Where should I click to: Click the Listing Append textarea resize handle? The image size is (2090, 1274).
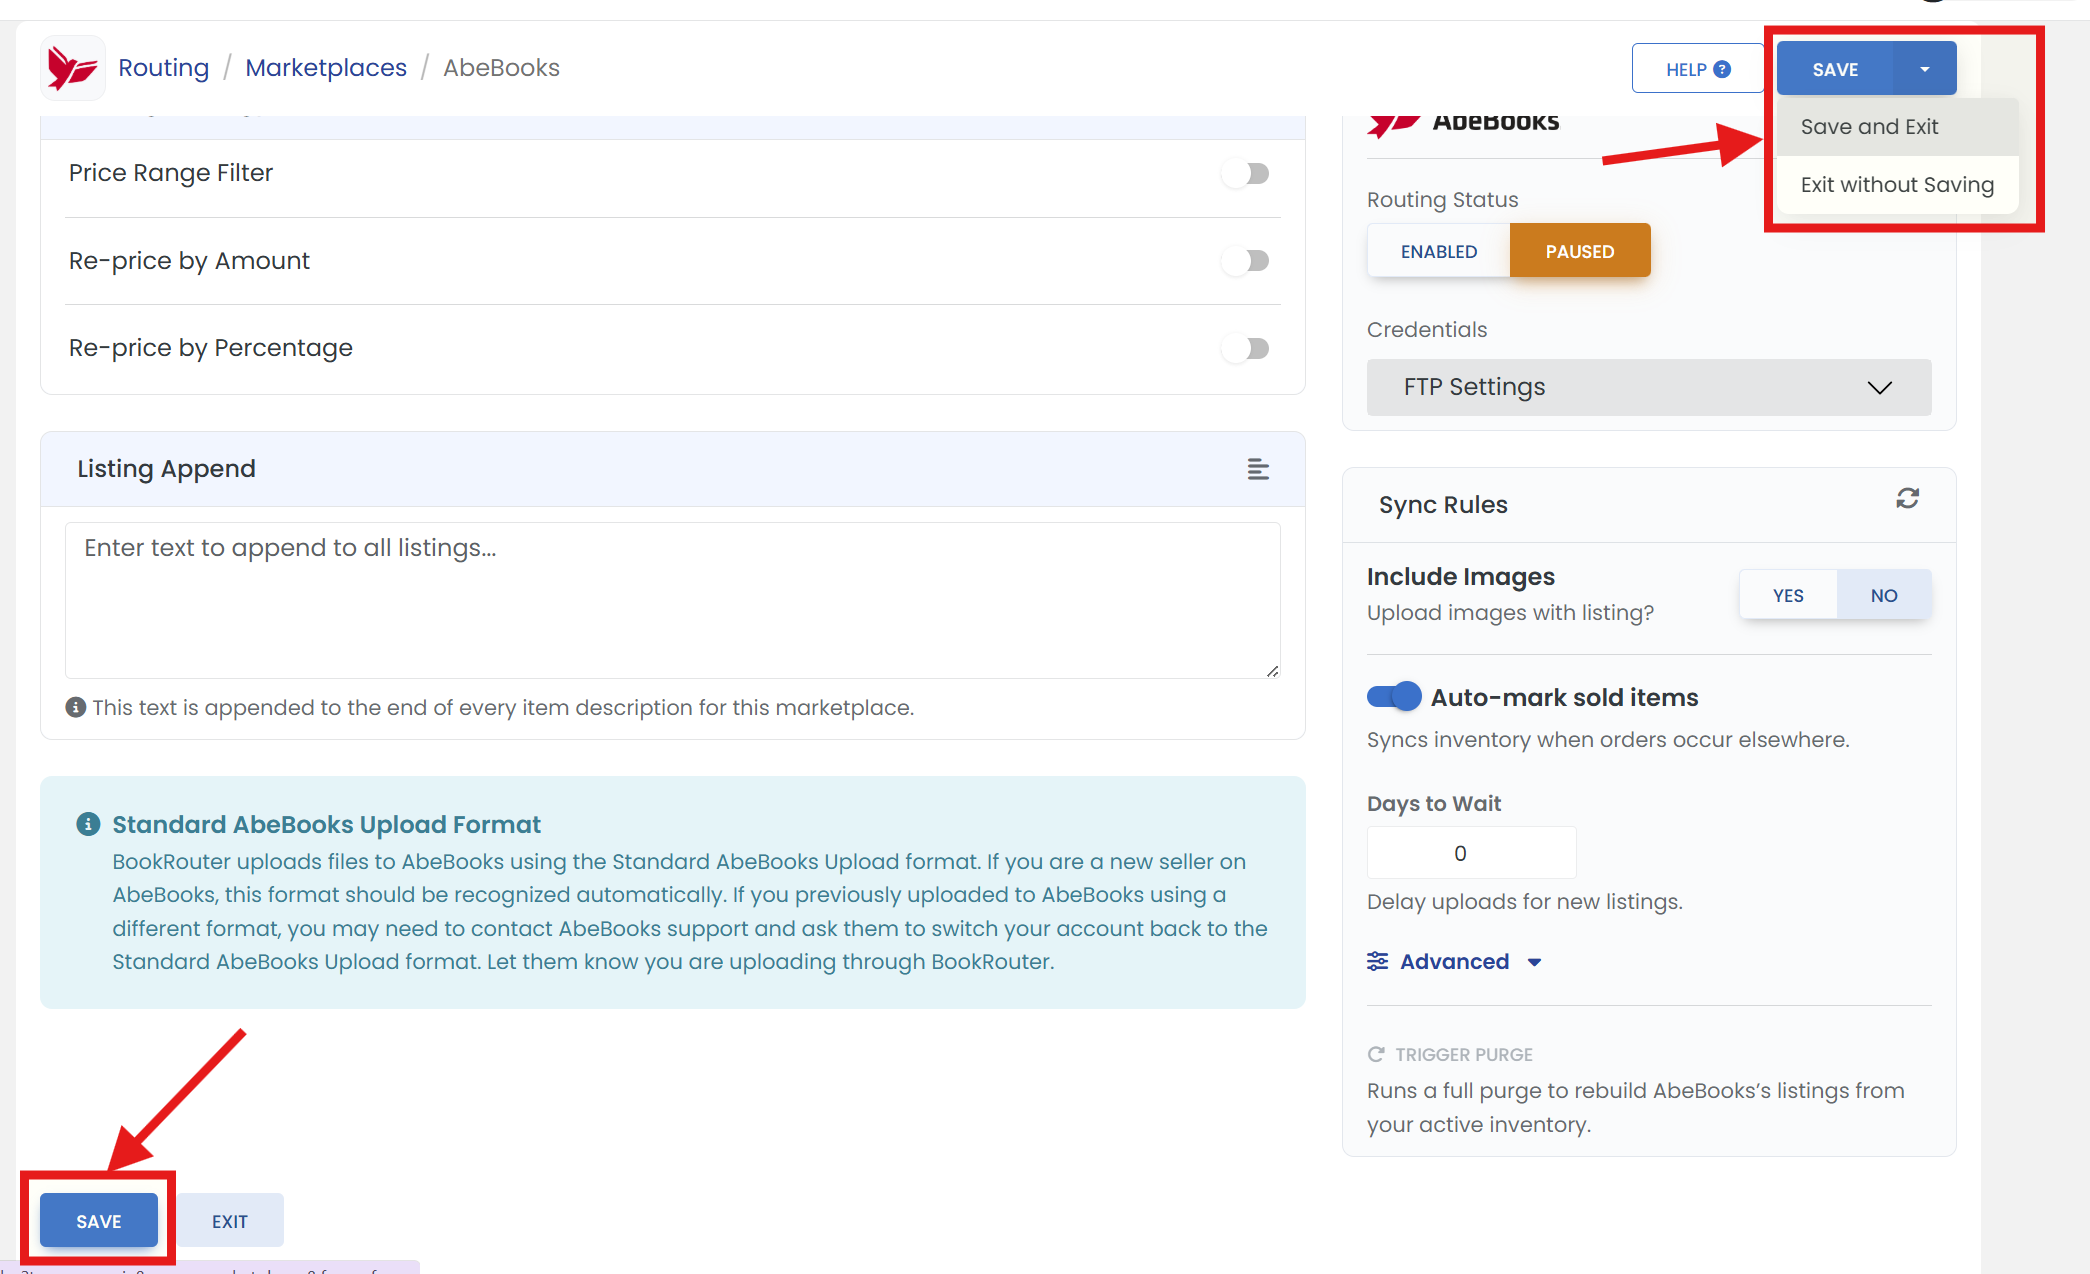coord(1272,671)
